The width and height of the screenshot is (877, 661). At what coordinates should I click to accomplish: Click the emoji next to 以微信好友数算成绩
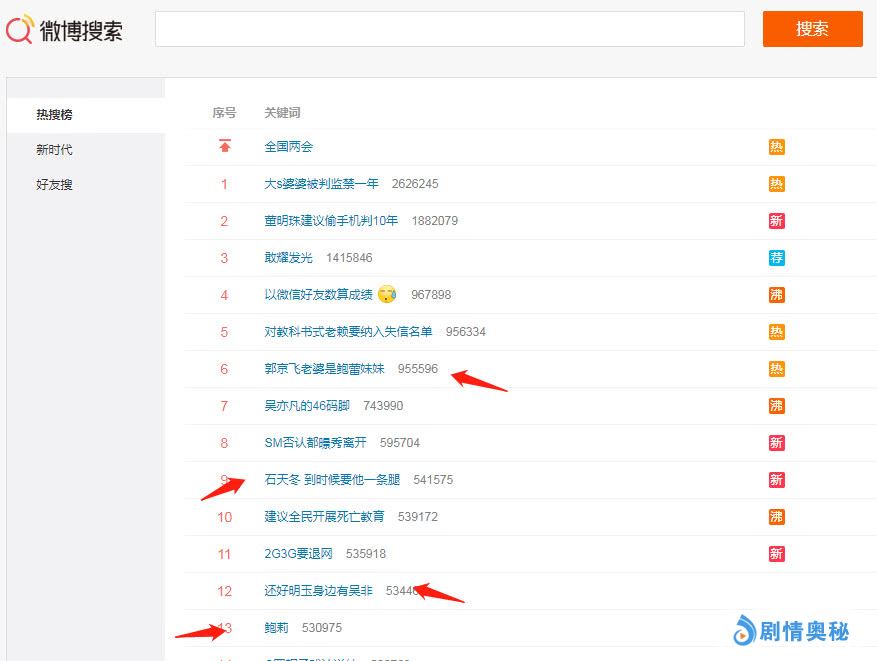387,294
